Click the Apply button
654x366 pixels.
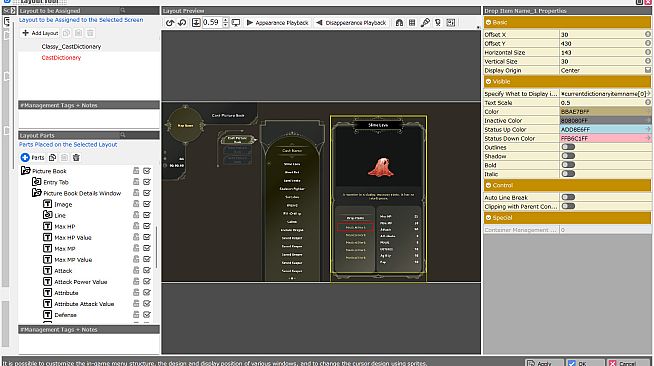(x=544, y=362)
